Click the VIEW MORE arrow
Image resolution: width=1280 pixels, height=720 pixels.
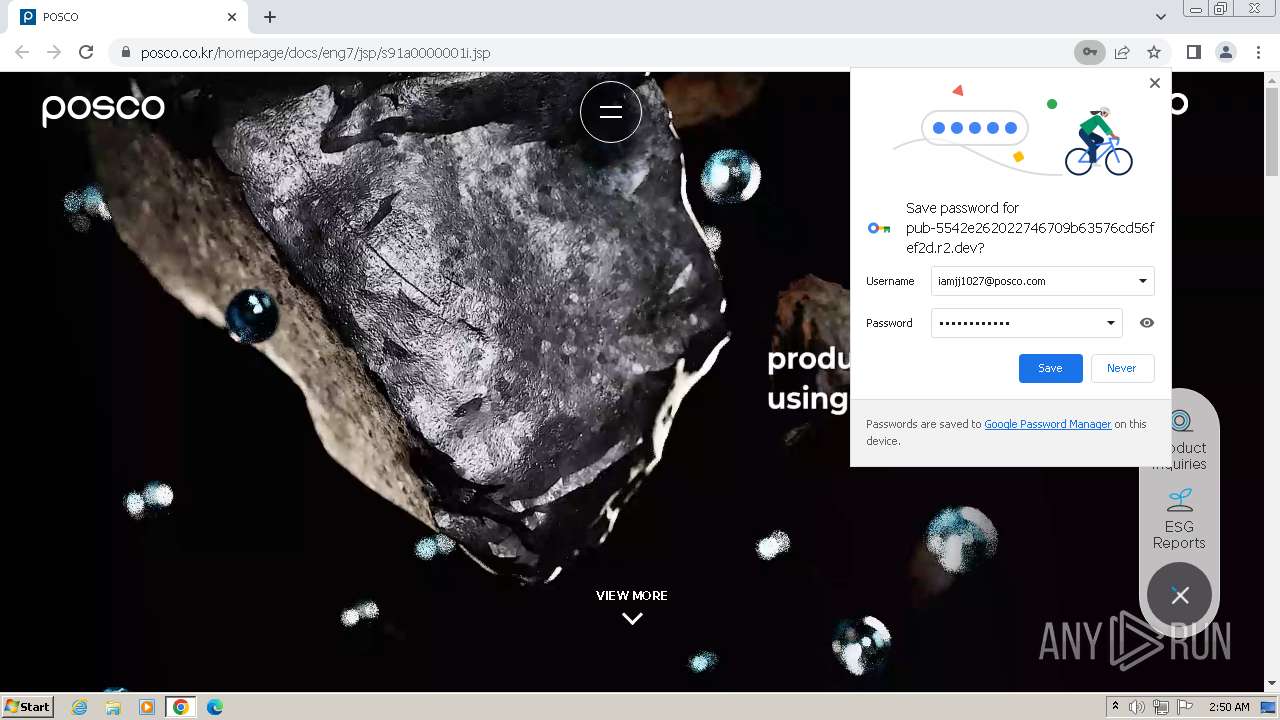tap(632, 619)
